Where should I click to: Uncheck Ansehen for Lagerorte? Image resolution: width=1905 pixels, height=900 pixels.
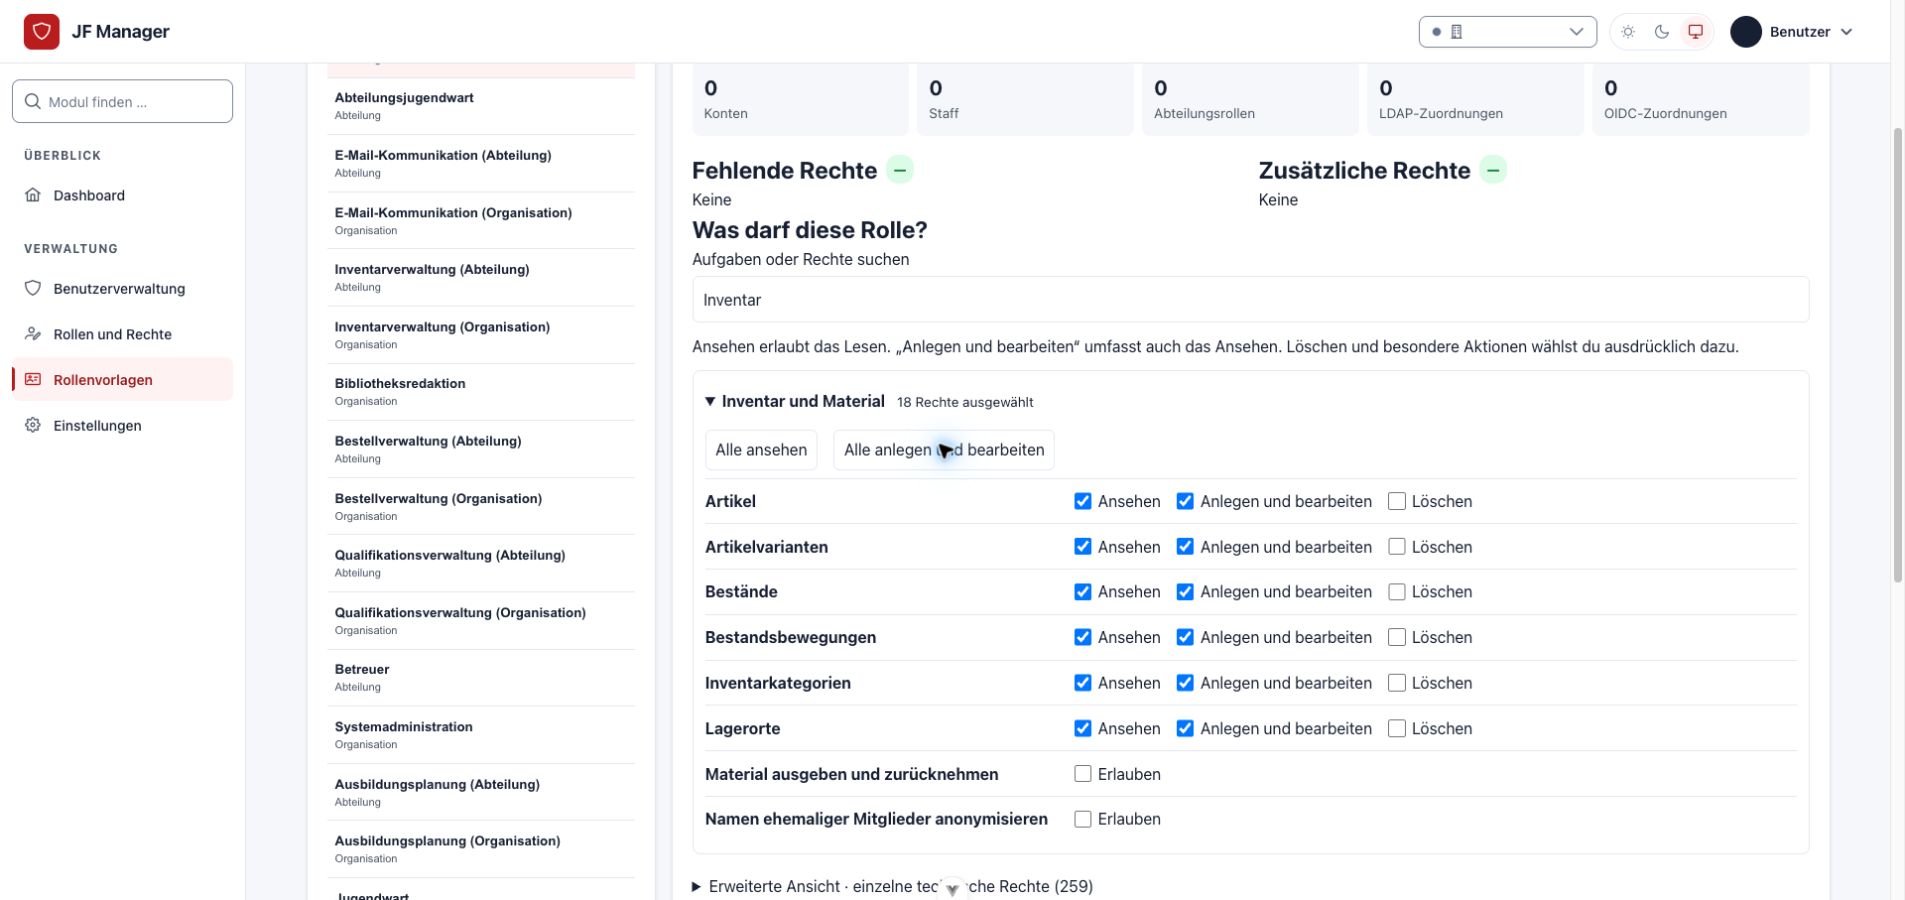pos(1082,729)
